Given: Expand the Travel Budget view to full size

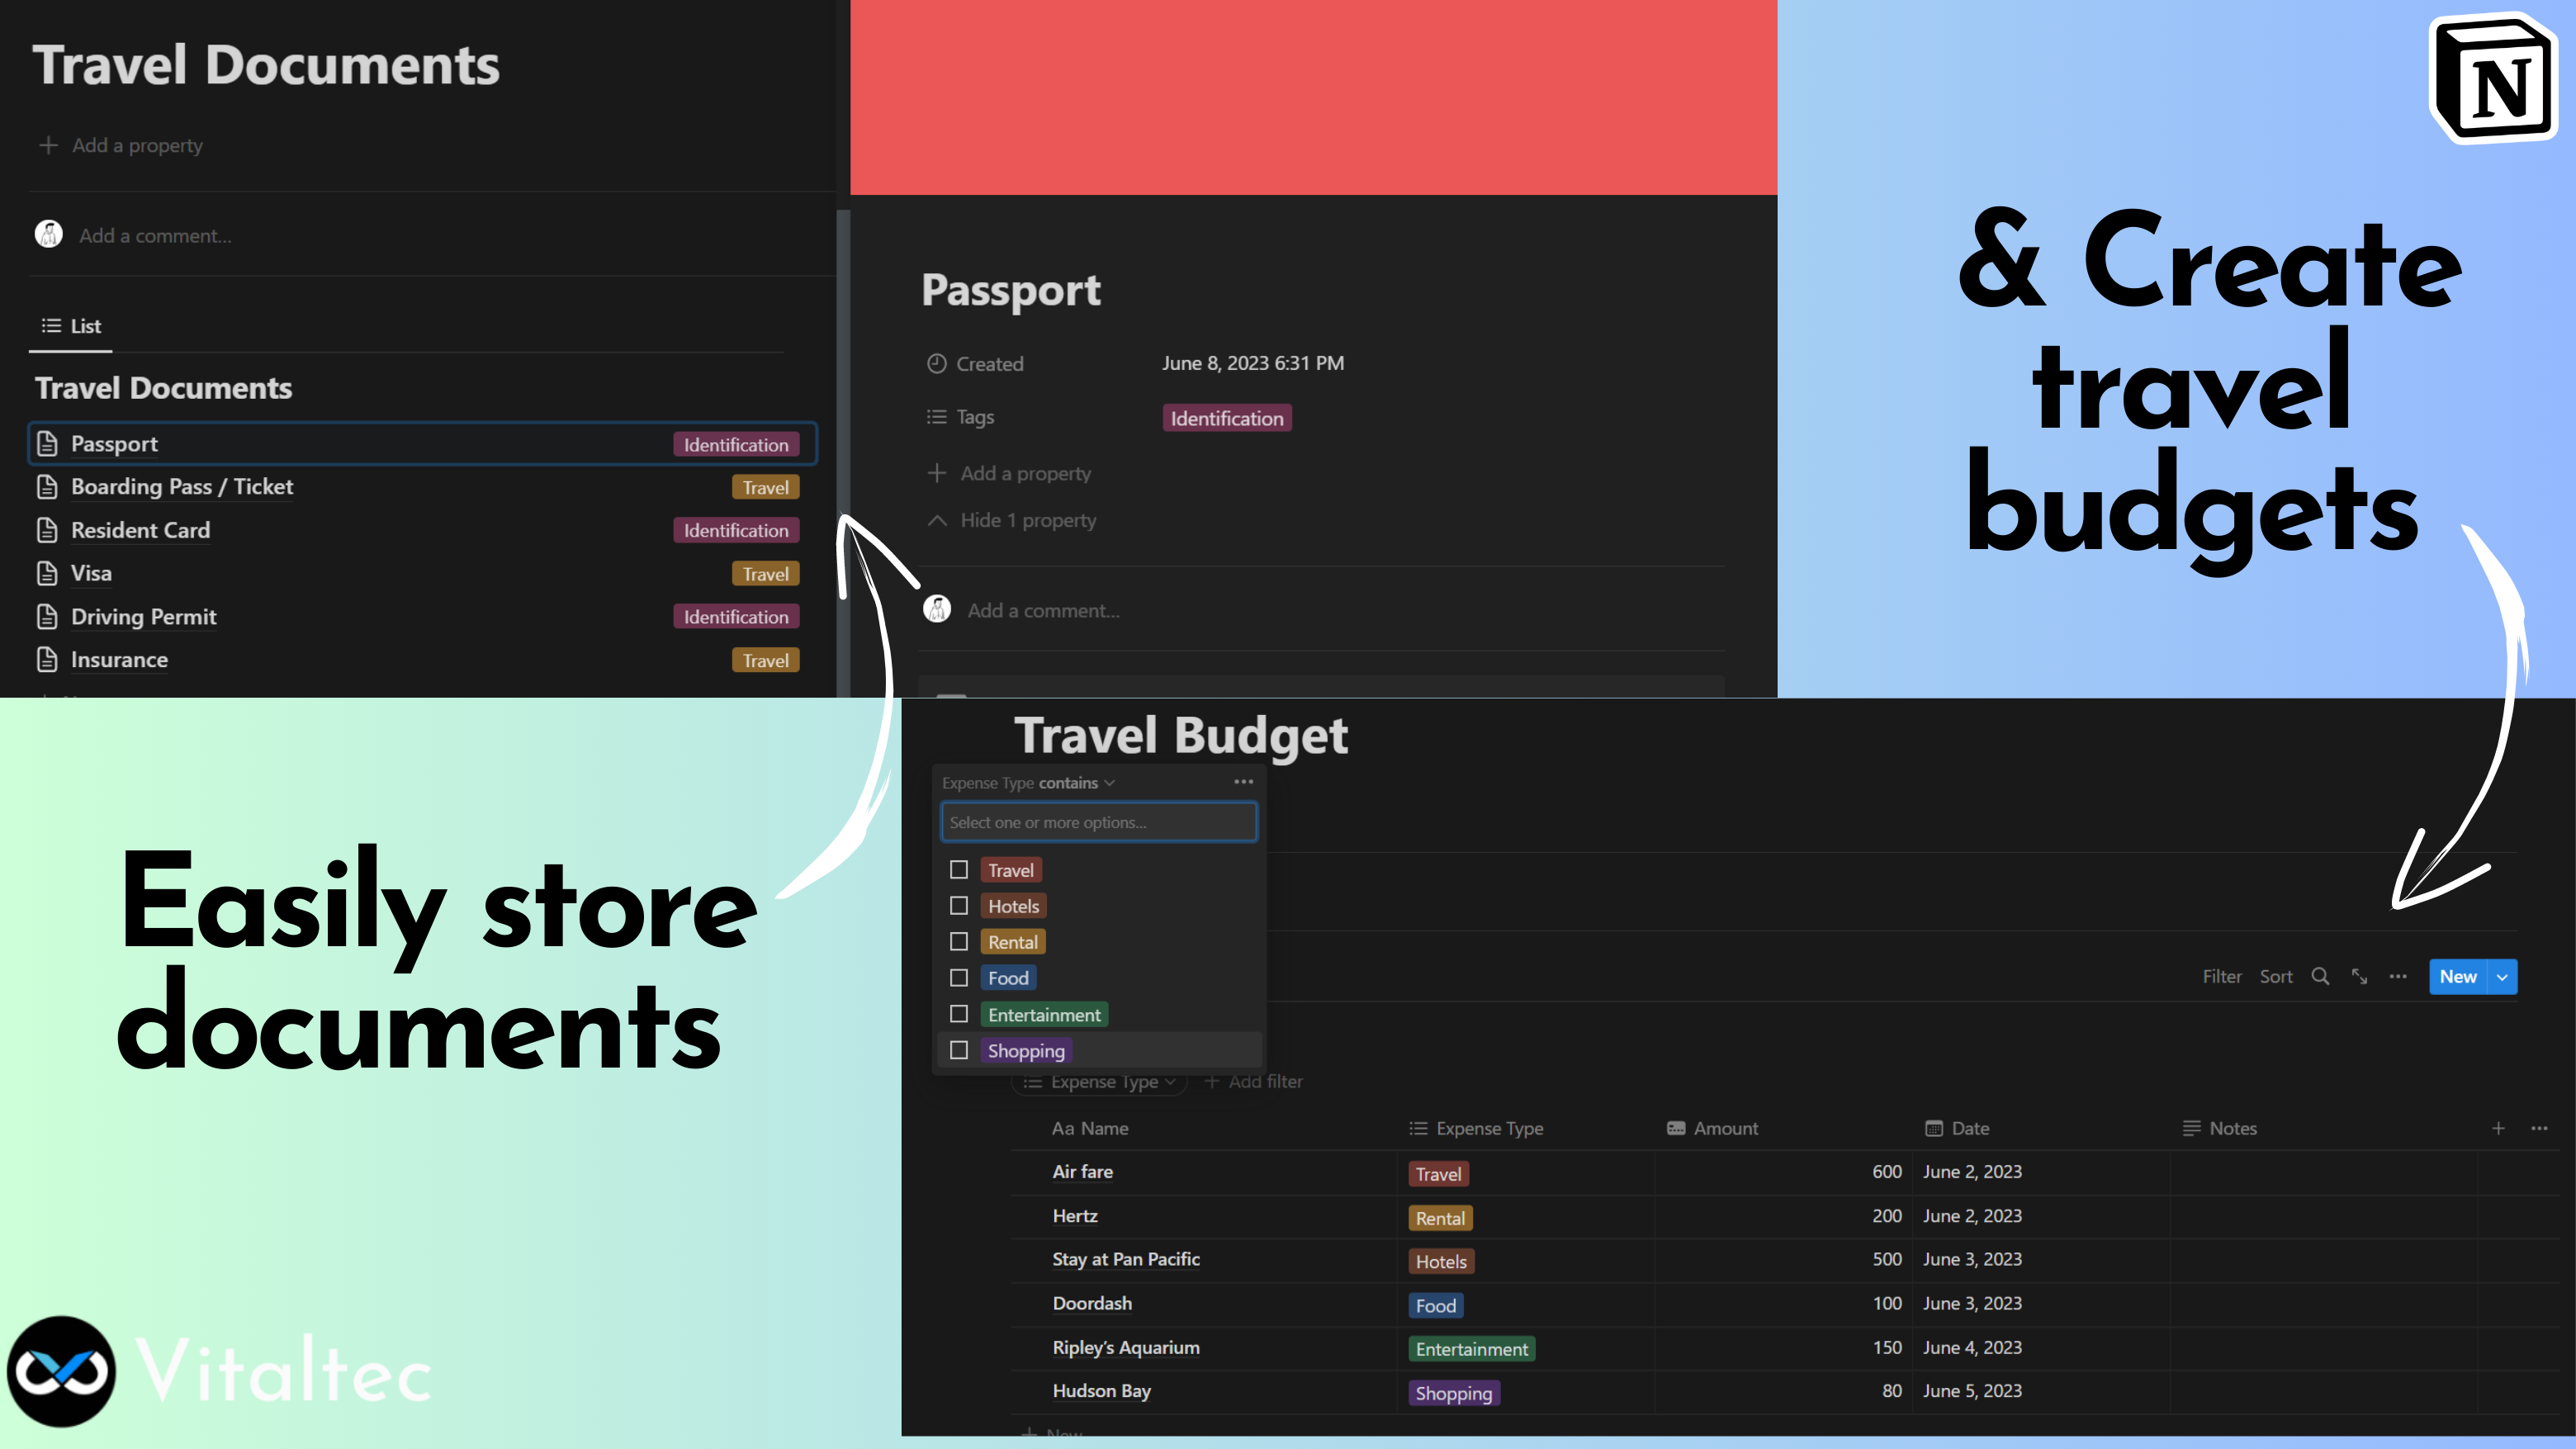Looking at the screenshot, I should pyautogui.click(x=2360, y=977).
